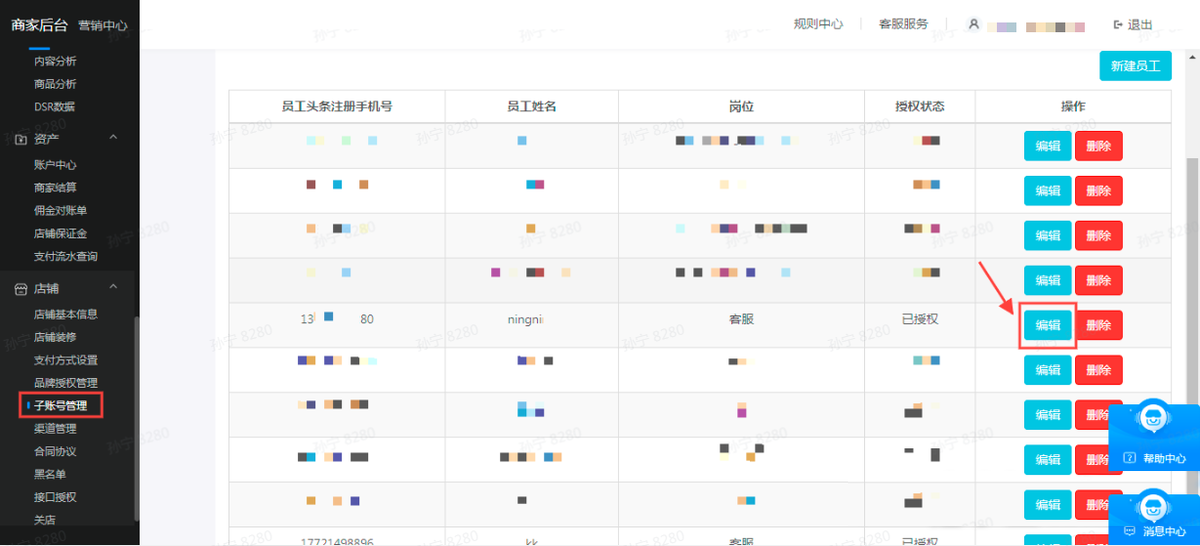The image size is (1200, 546).
Task: Open 客服服务 in header
Action: tap(903, 25)
